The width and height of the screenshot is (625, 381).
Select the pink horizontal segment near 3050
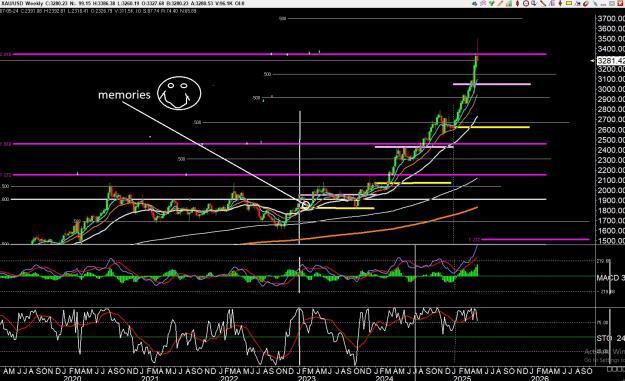click(492, 84)
